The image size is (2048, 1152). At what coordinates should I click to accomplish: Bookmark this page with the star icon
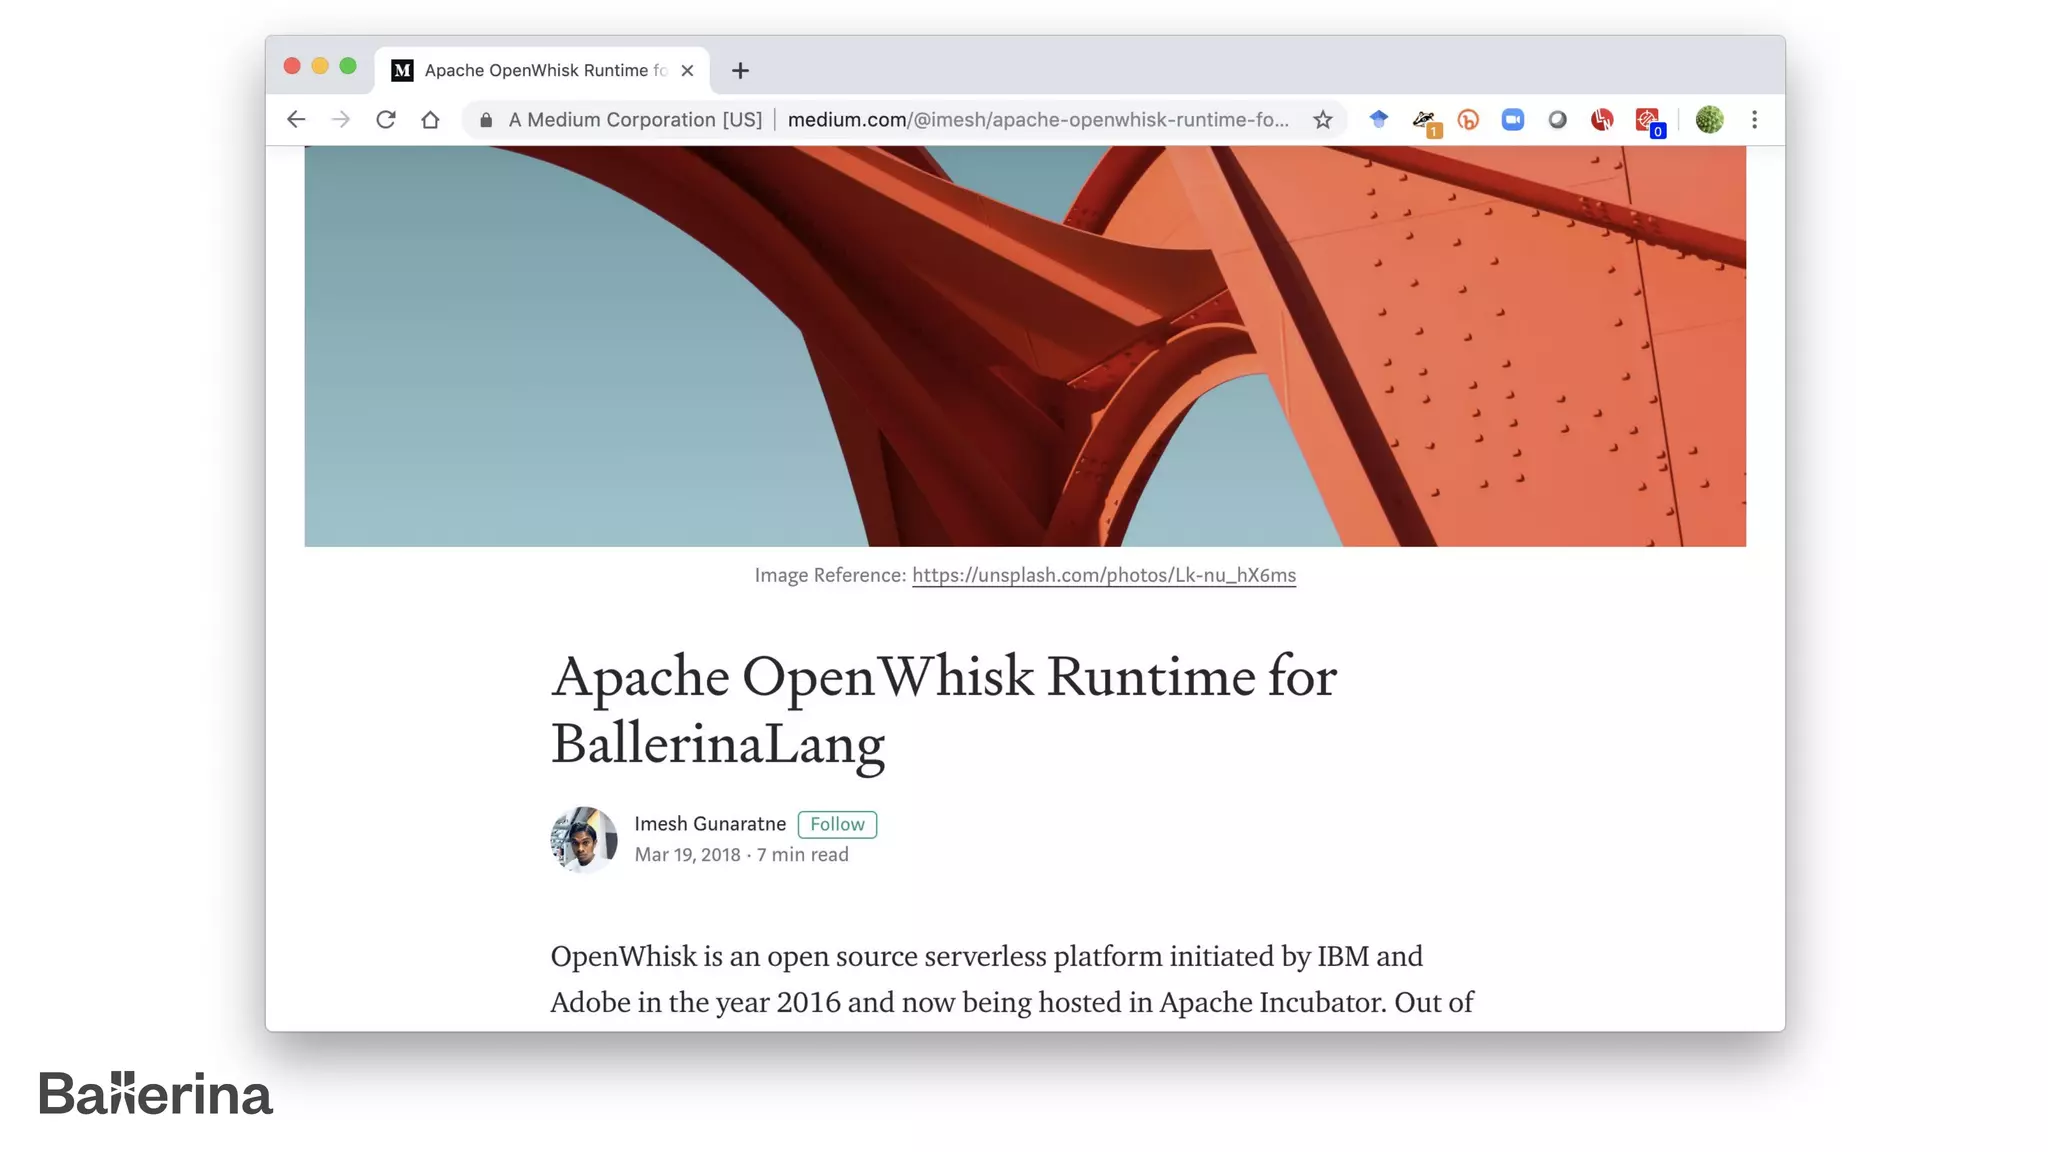tap(1323, 120)
